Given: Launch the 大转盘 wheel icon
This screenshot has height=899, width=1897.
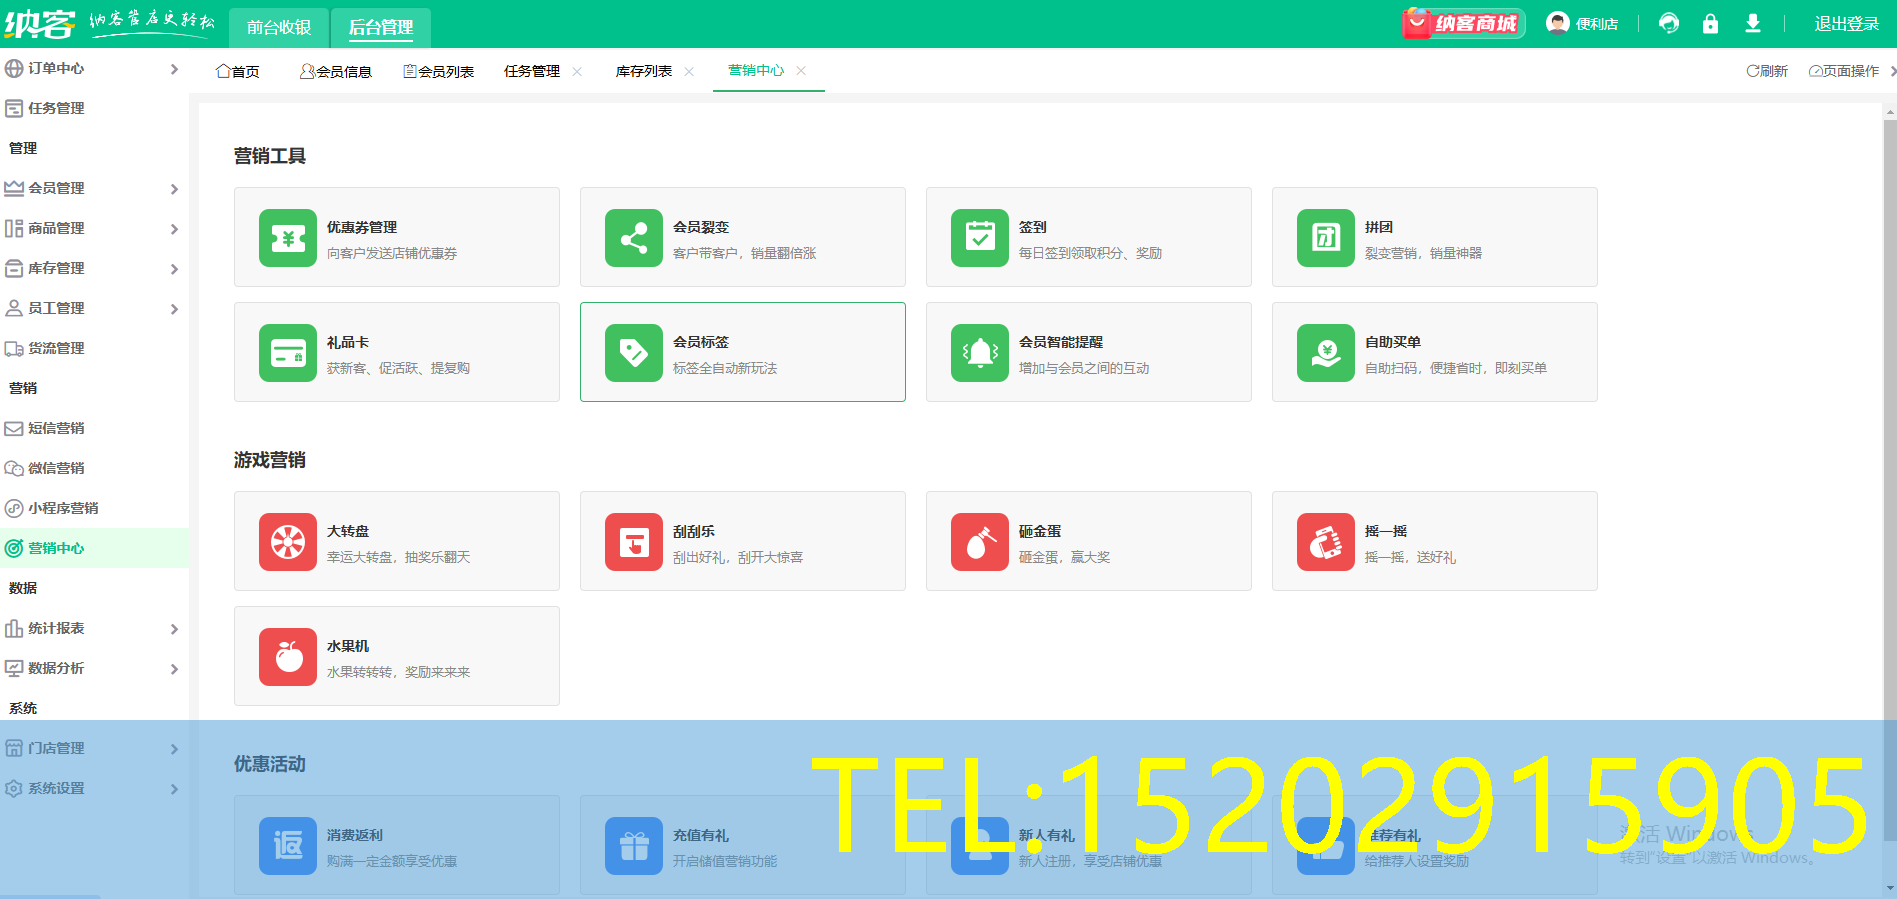Looking at the screenshot, I should pos(288,542).
